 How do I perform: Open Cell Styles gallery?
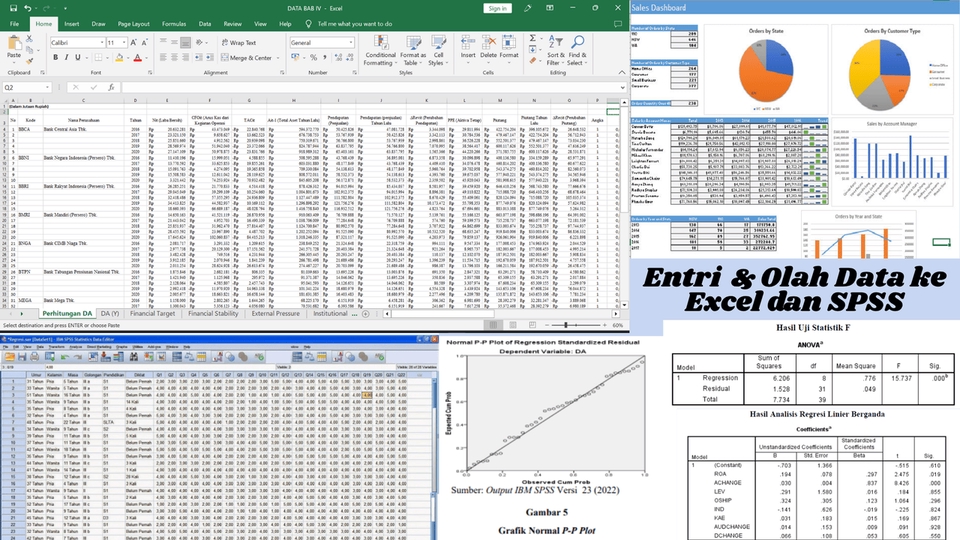pyautogui.click(x=438, y=50)
